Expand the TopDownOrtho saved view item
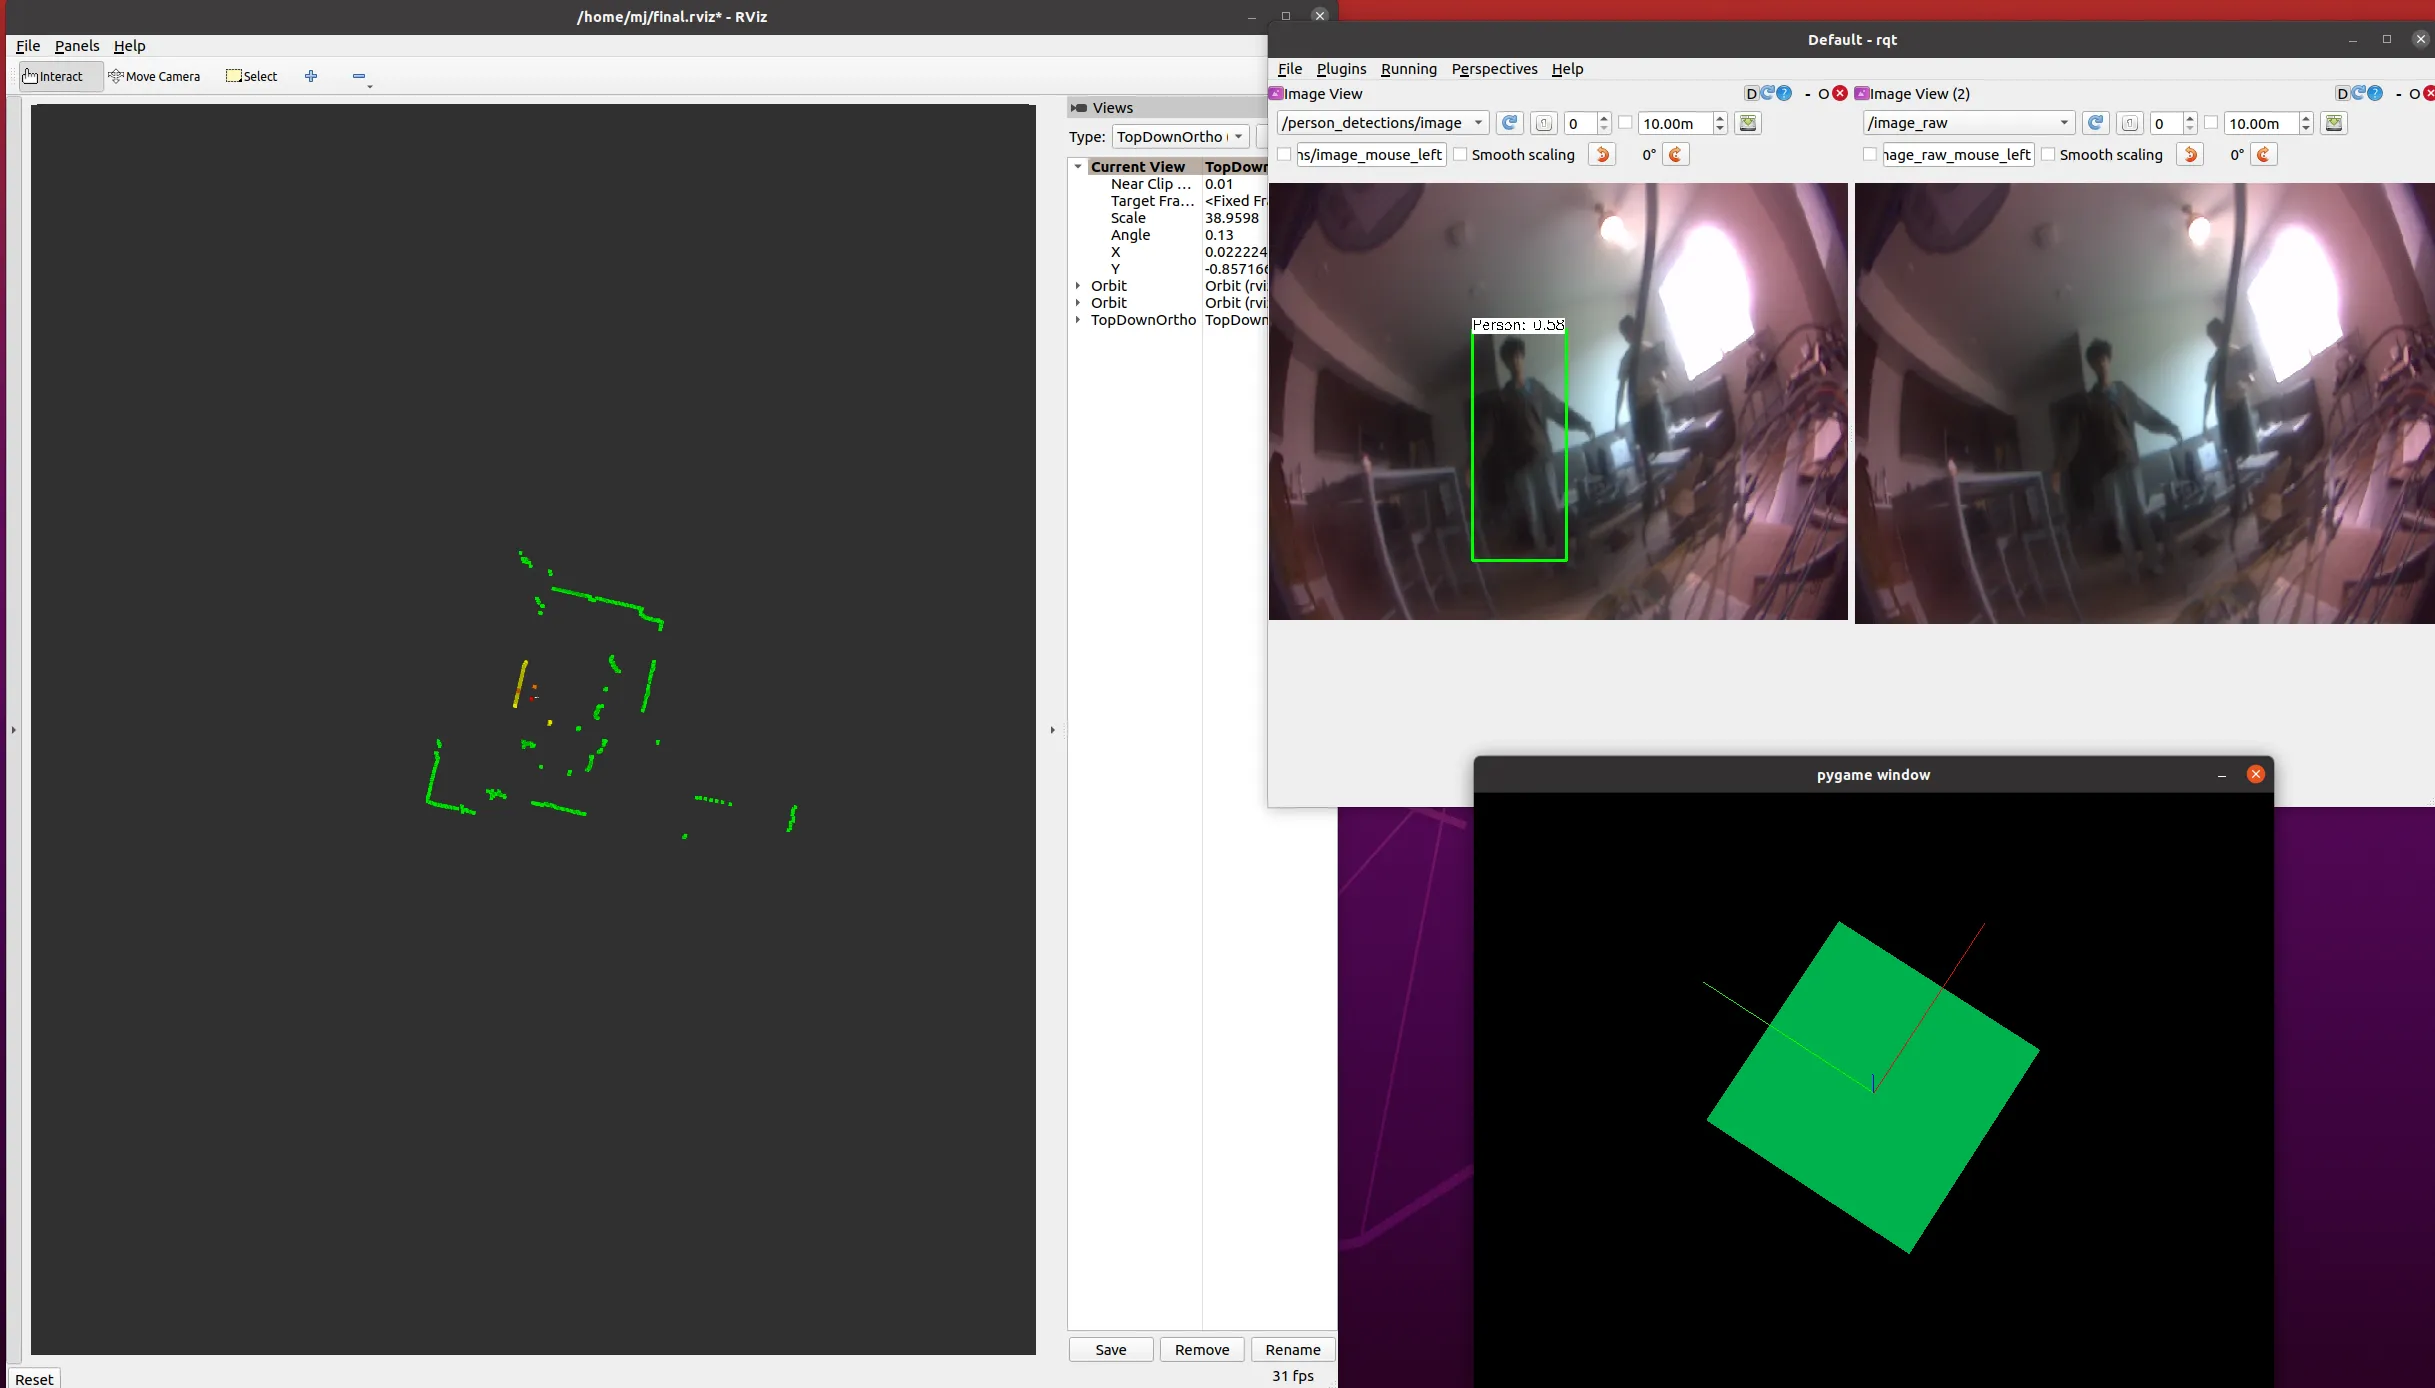Image resolution: width=2435 pixels, height=1388 pixels. tap(1078, 320)
